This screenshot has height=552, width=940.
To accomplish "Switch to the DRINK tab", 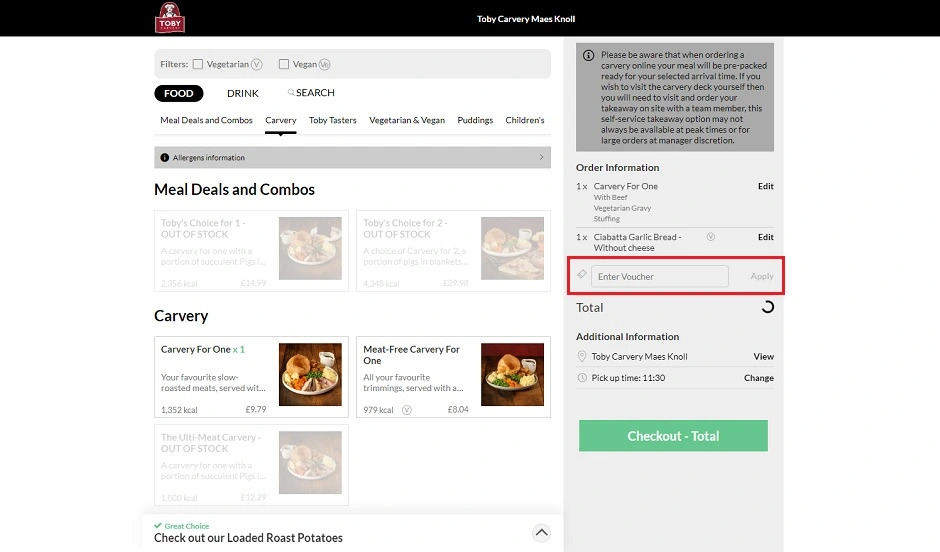I will (x=243, y=93).
